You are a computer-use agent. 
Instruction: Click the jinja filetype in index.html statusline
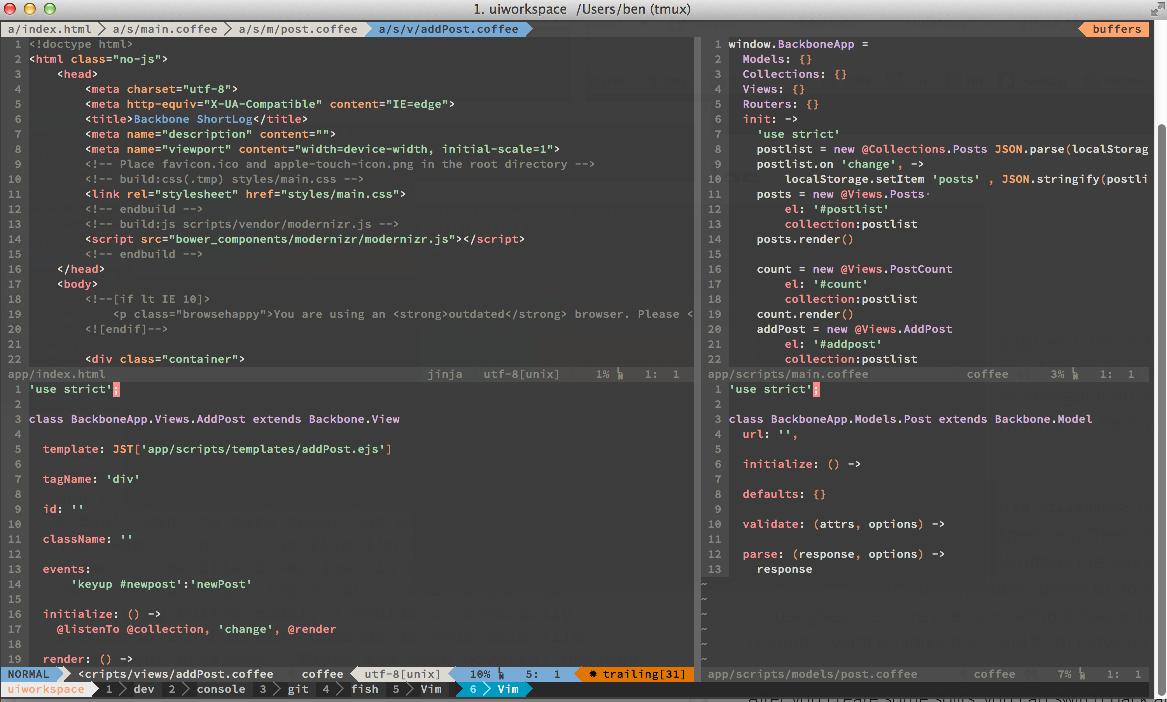445,374
